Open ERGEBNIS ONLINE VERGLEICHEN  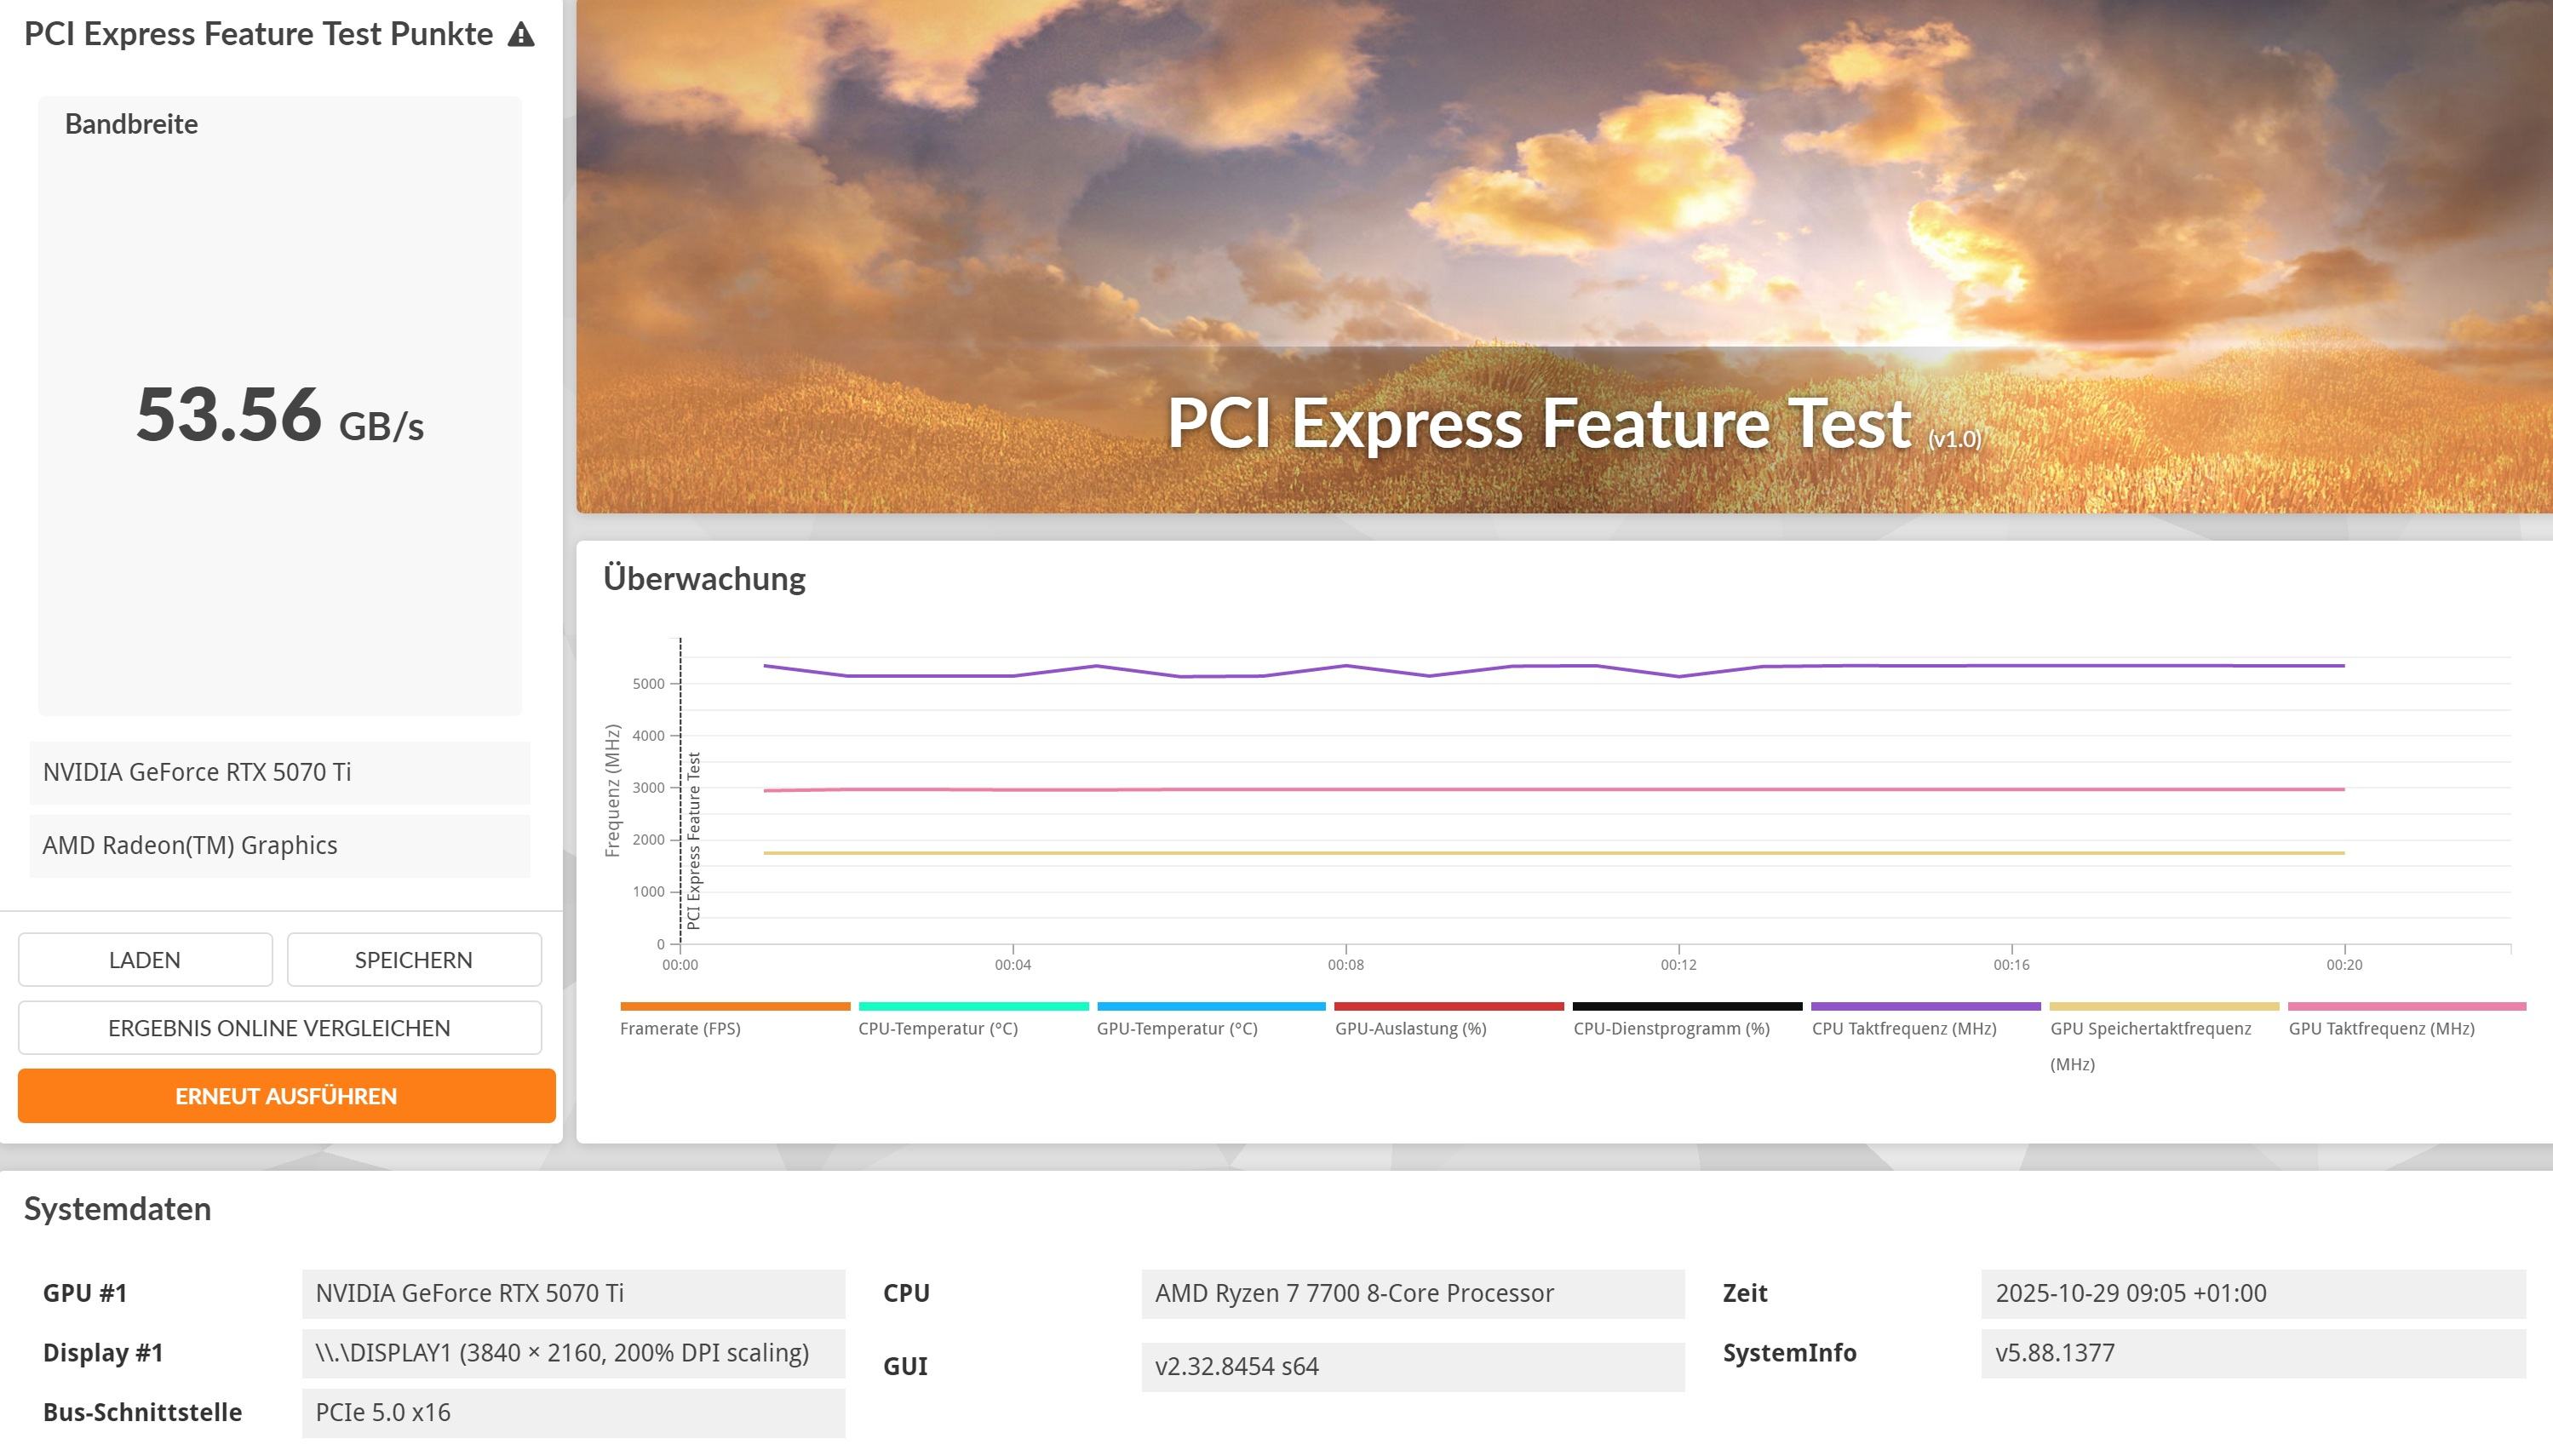click(279, 1028)
